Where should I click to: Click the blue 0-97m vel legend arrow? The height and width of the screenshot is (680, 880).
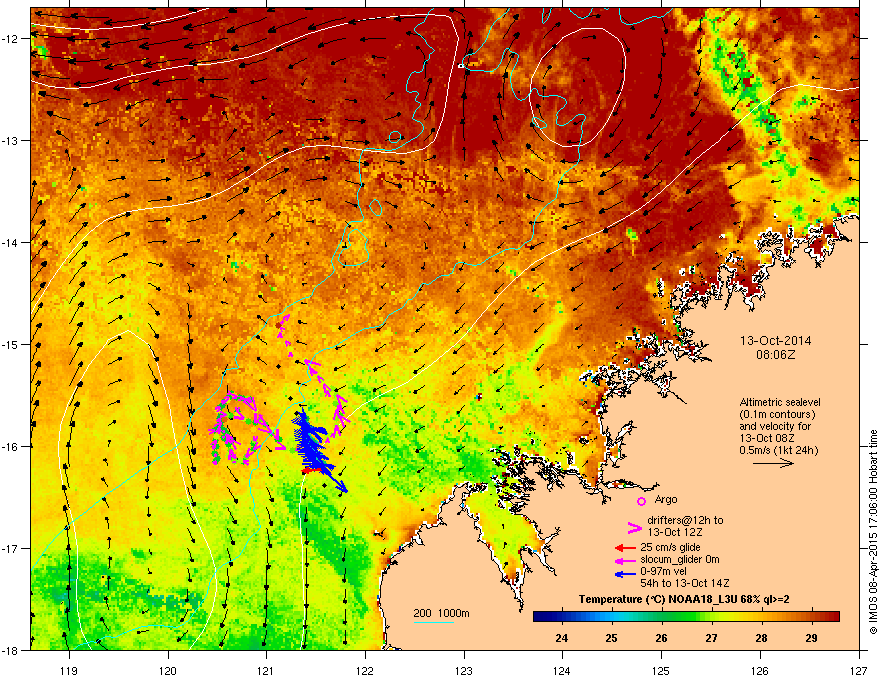tap(625, 574)
